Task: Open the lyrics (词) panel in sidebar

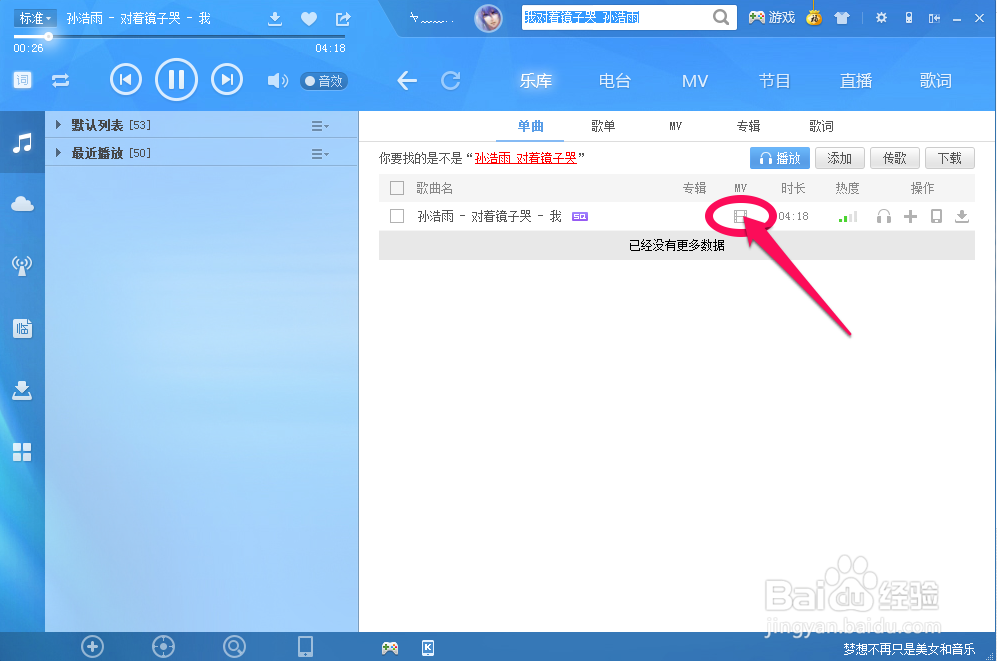Action: point(22,80)
